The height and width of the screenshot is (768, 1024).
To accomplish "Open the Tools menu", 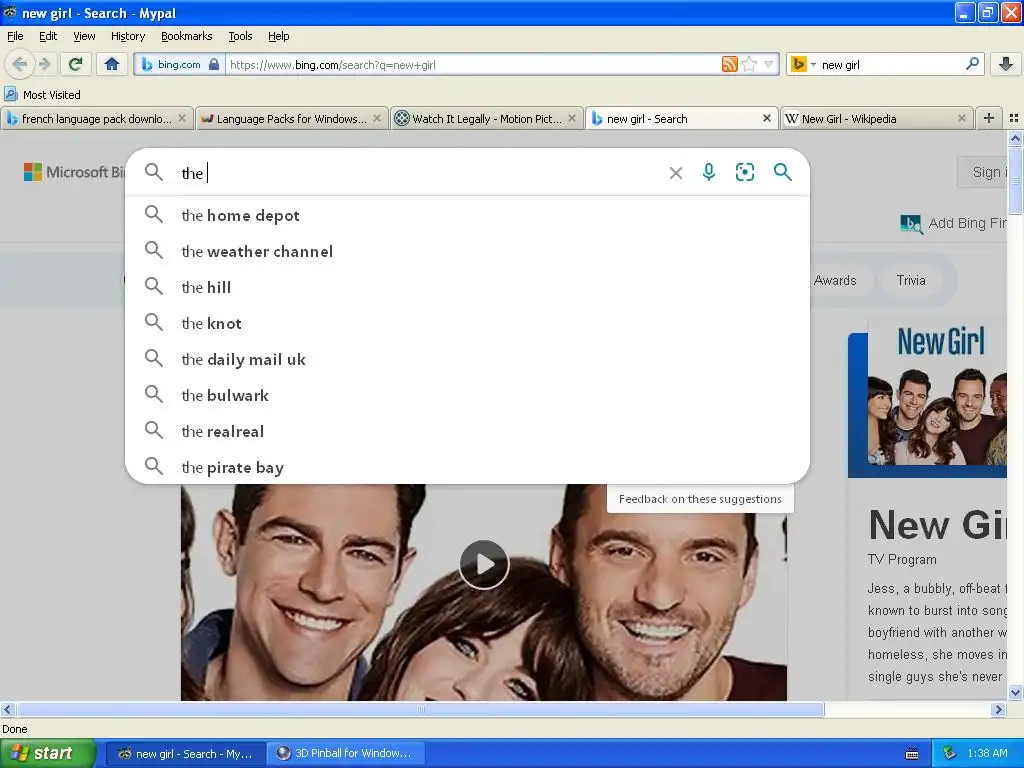I will click(240, 36).
